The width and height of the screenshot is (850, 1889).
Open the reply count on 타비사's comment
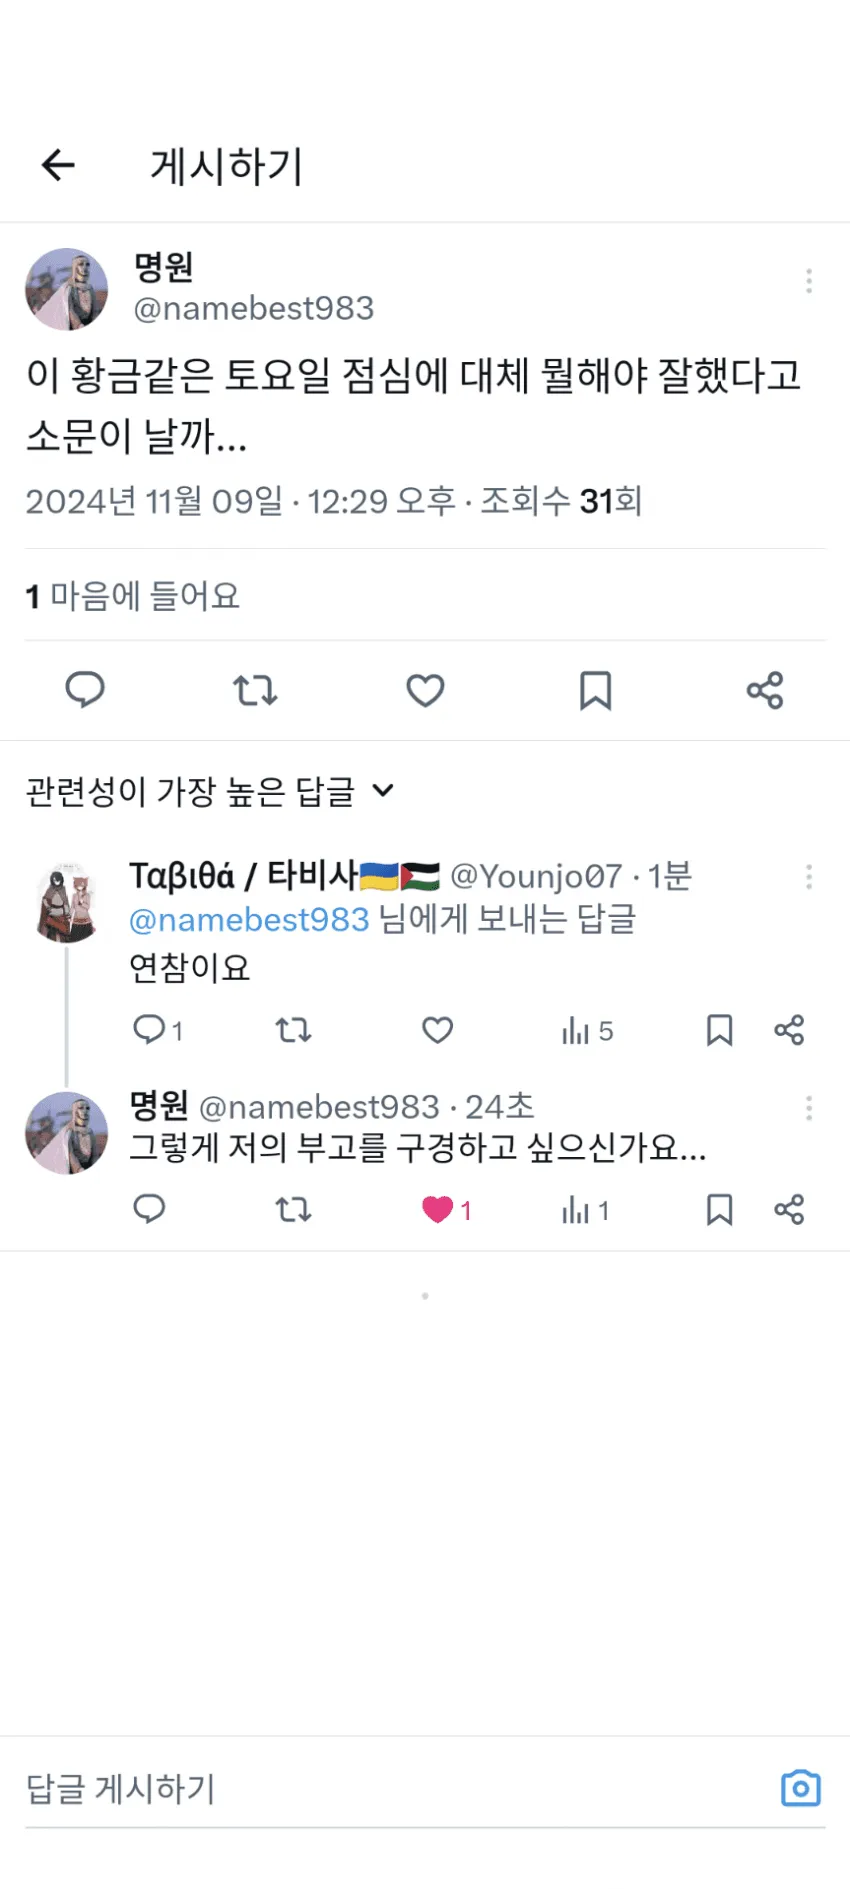(156, 1030)
